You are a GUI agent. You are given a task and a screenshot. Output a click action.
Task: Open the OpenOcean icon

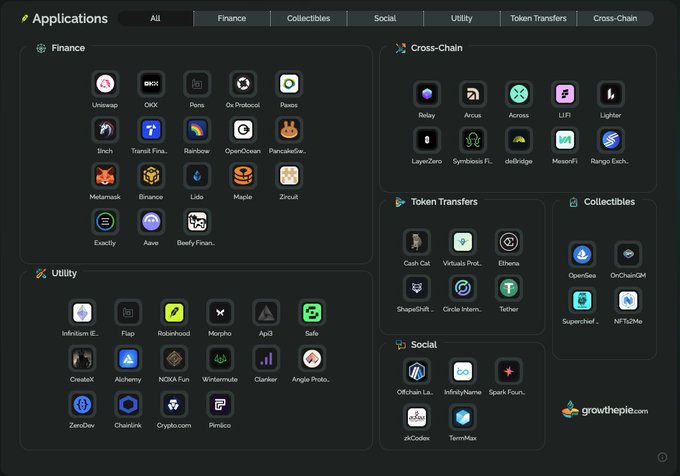coord(243,130)
